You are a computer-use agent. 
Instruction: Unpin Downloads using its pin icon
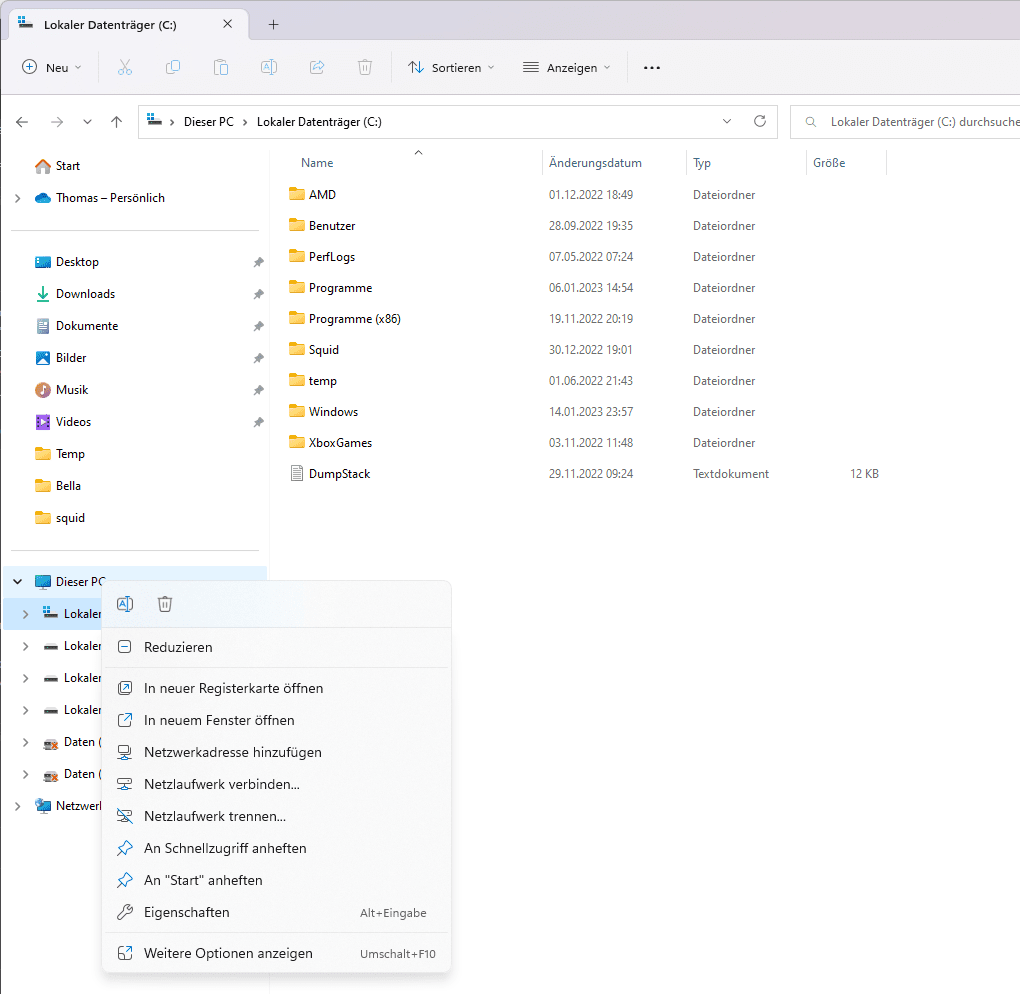pyautogui.click(x=258, y=294)
